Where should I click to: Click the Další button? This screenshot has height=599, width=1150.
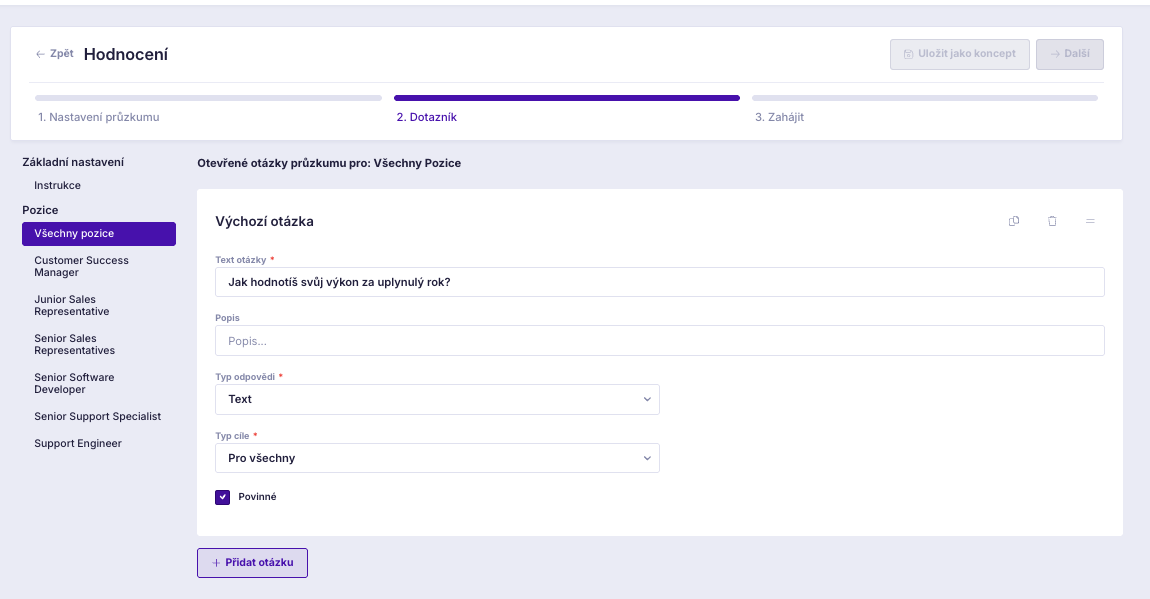(1069, 54)
